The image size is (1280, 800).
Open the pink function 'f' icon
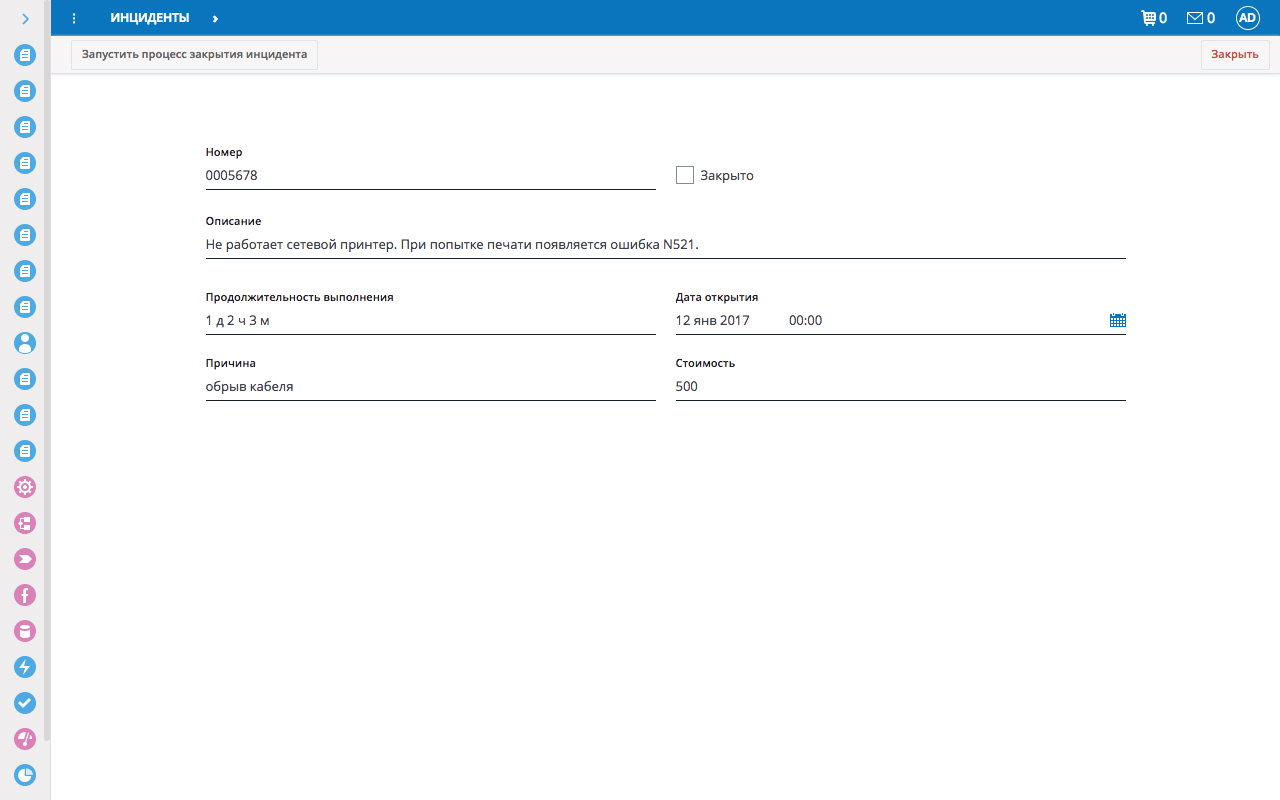pyautogui.click(x=25, y=595)
